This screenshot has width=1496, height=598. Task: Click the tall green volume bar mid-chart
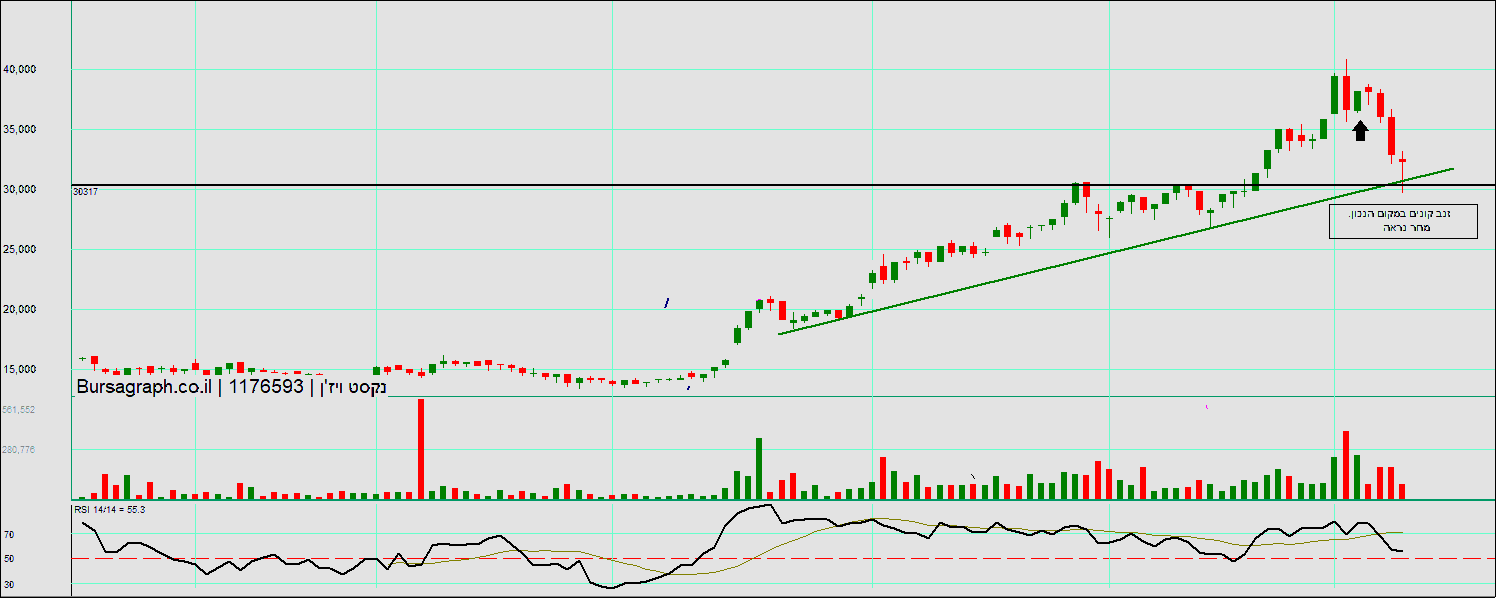click(x=759, y=468)
